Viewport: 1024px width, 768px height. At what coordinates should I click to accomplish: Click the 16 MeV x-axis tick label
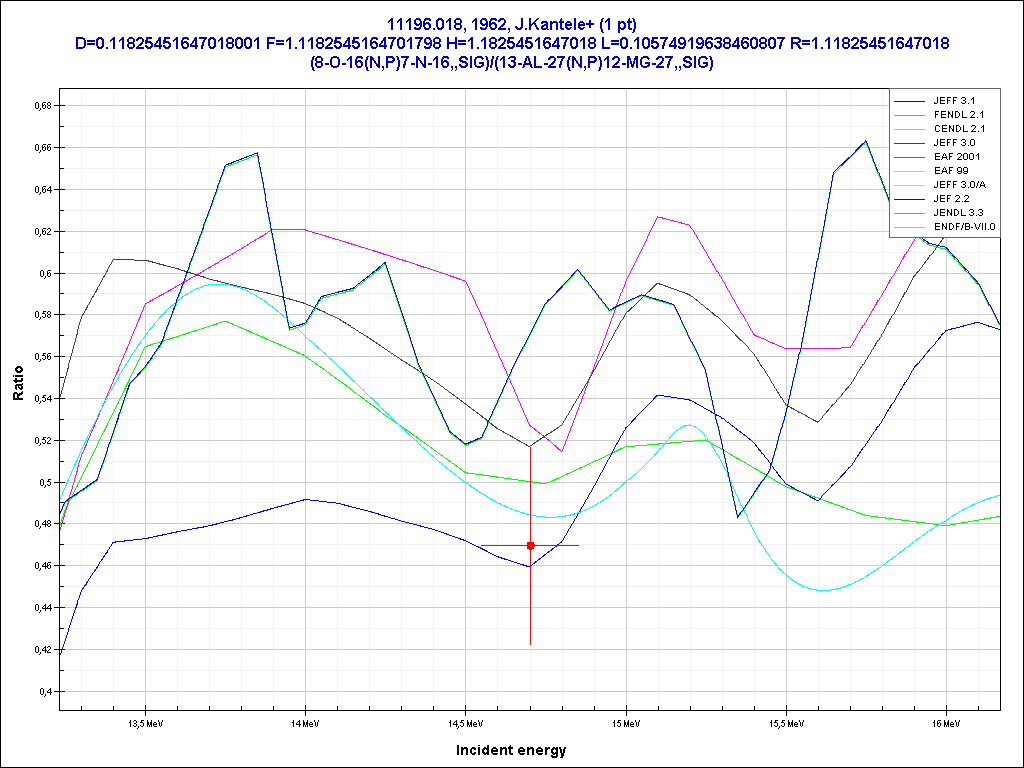point(944,722)
